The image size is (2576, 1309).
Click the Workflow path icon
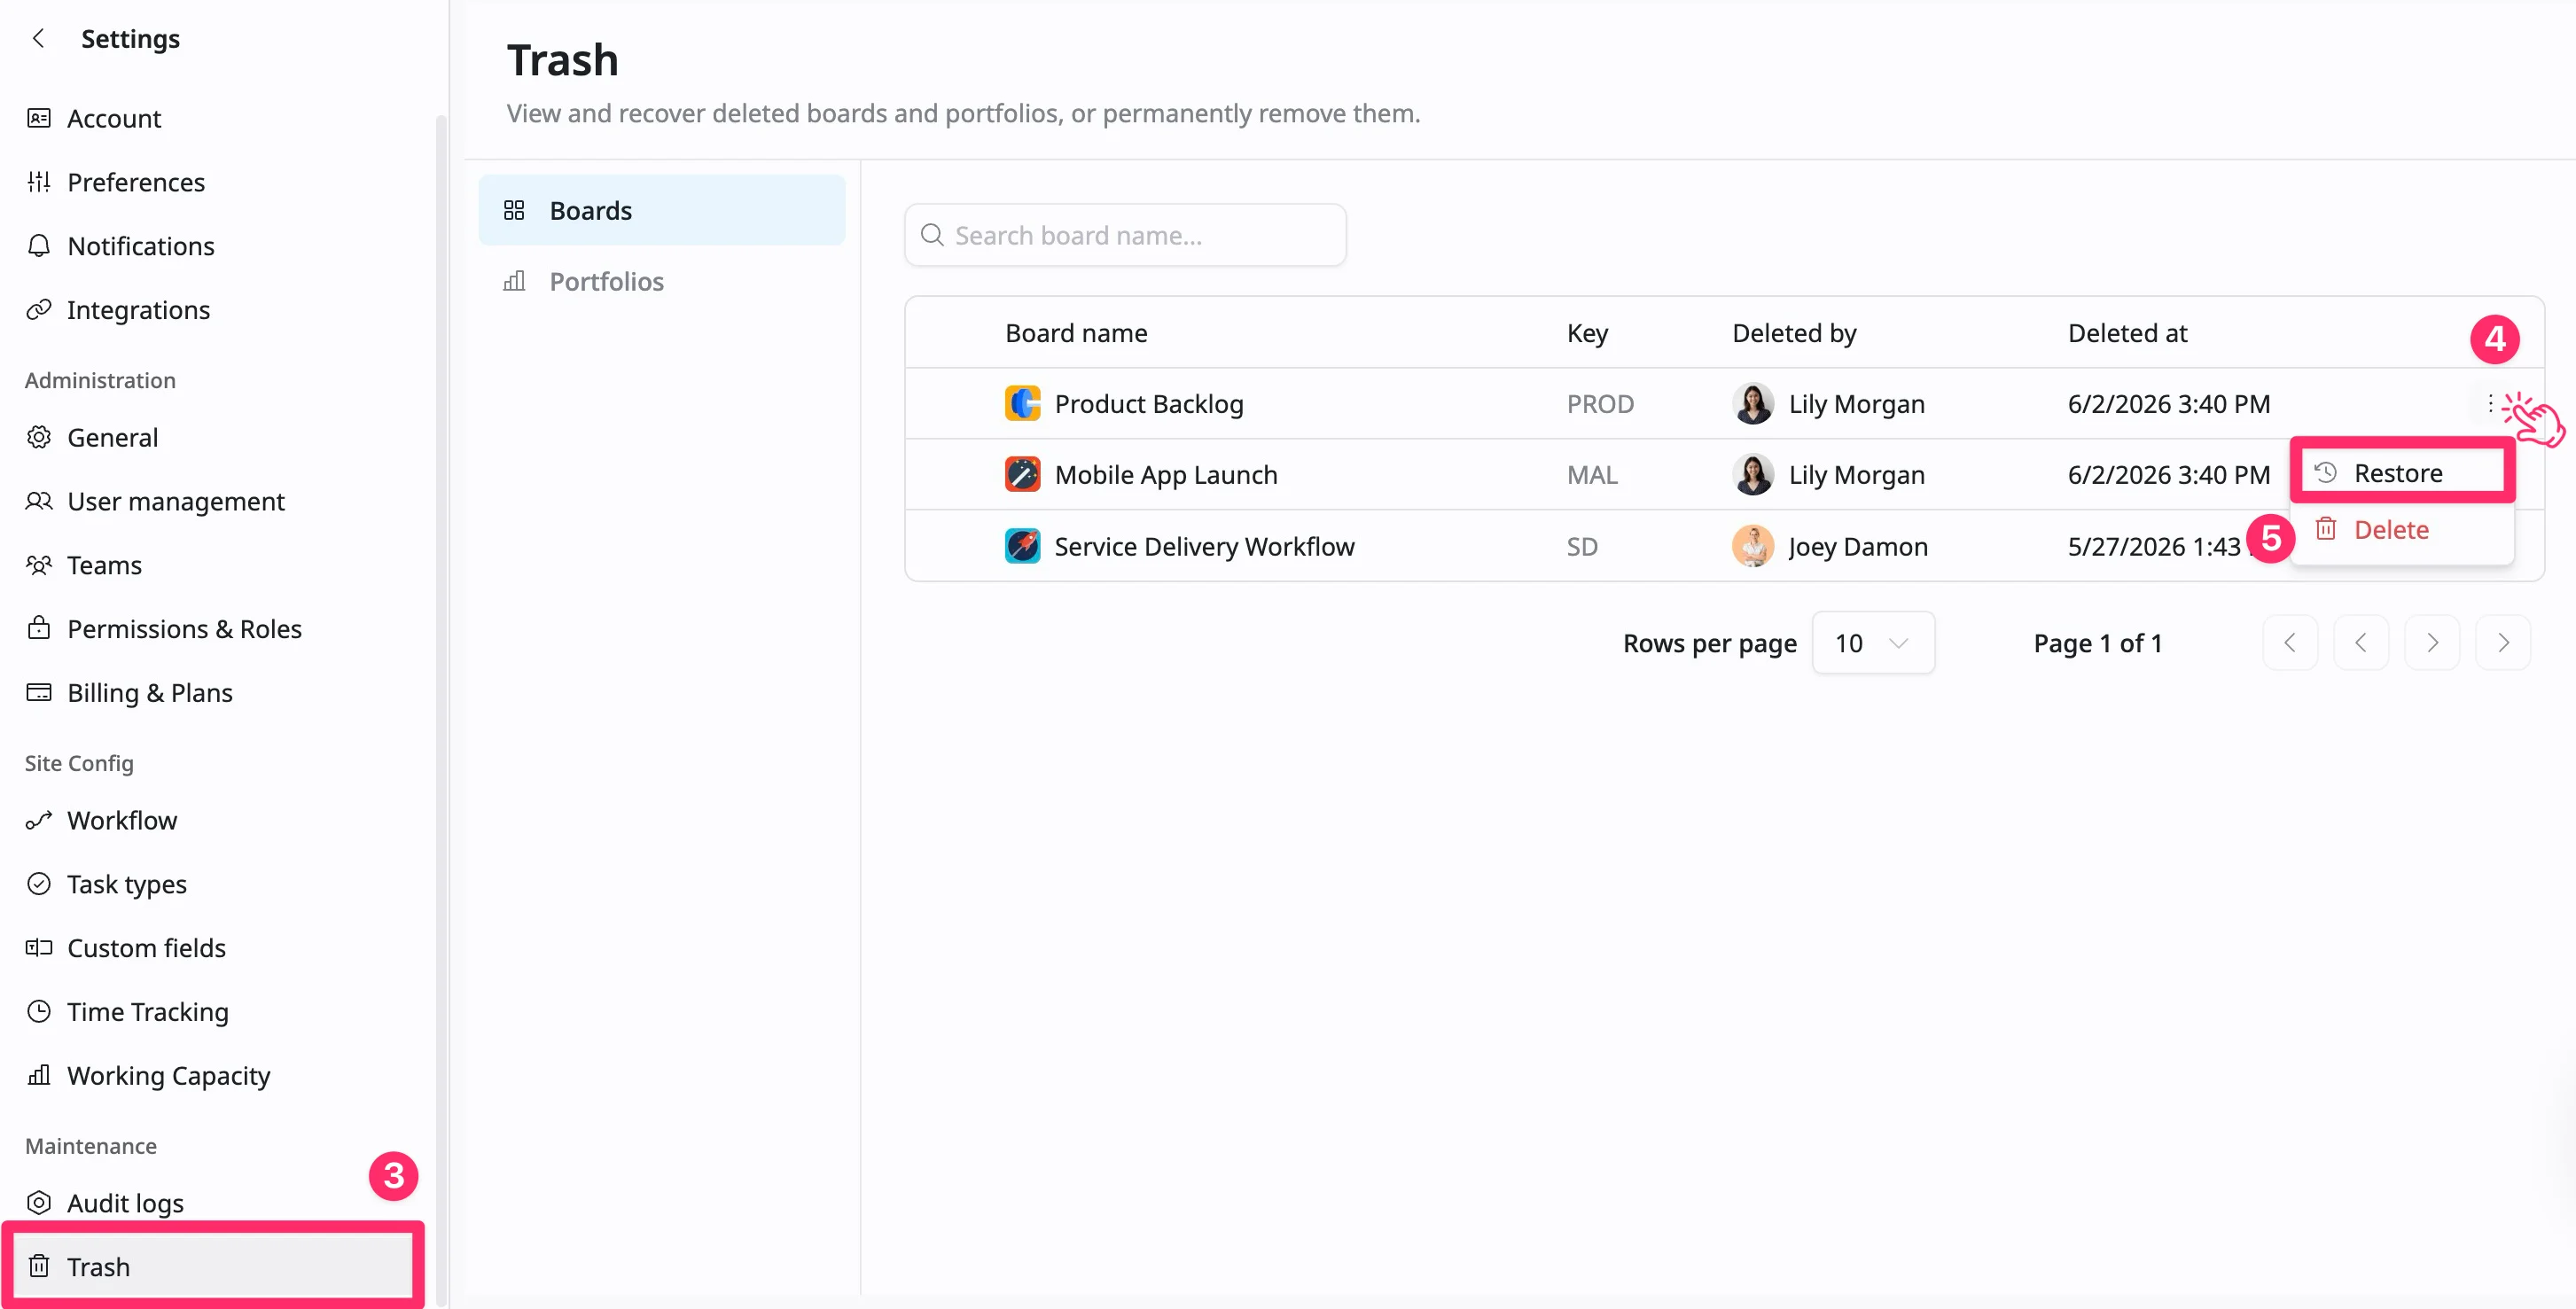click(x=39, y=820)
